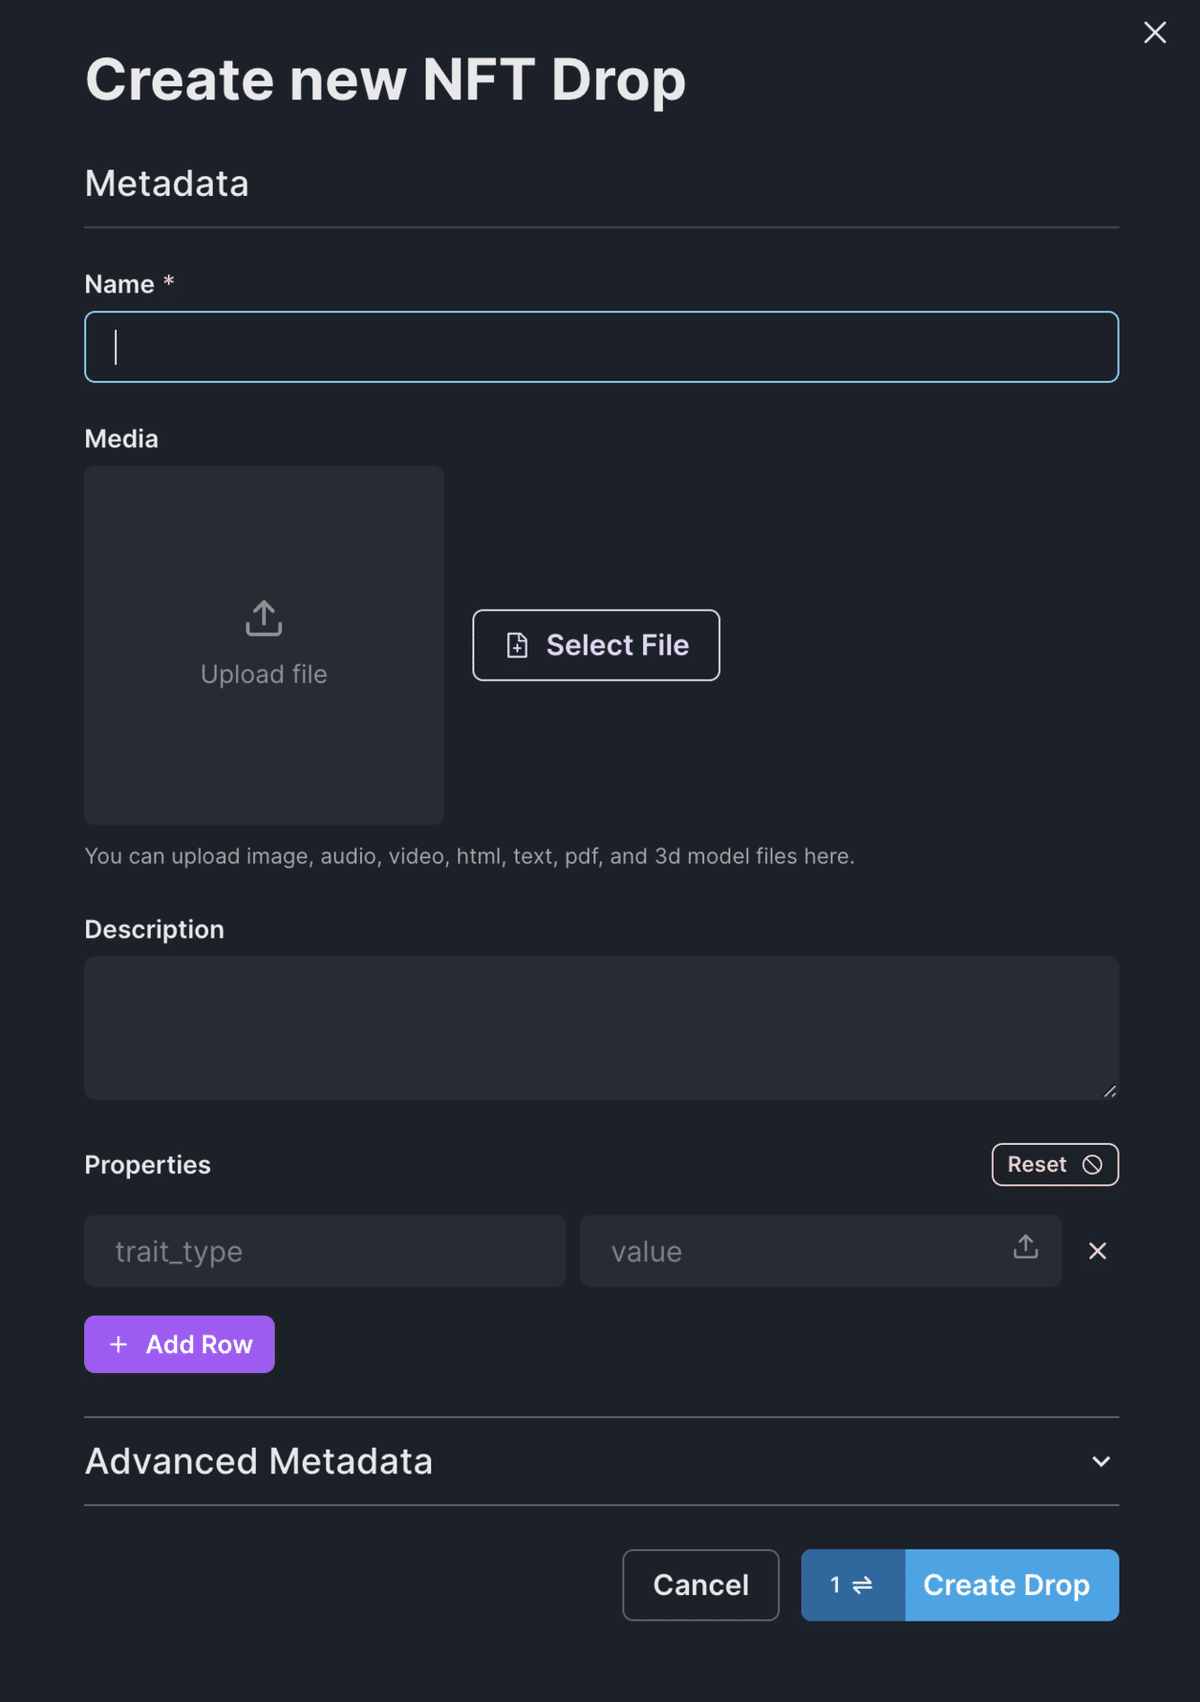Click the Reset properties button

tap(1055, 1165)
